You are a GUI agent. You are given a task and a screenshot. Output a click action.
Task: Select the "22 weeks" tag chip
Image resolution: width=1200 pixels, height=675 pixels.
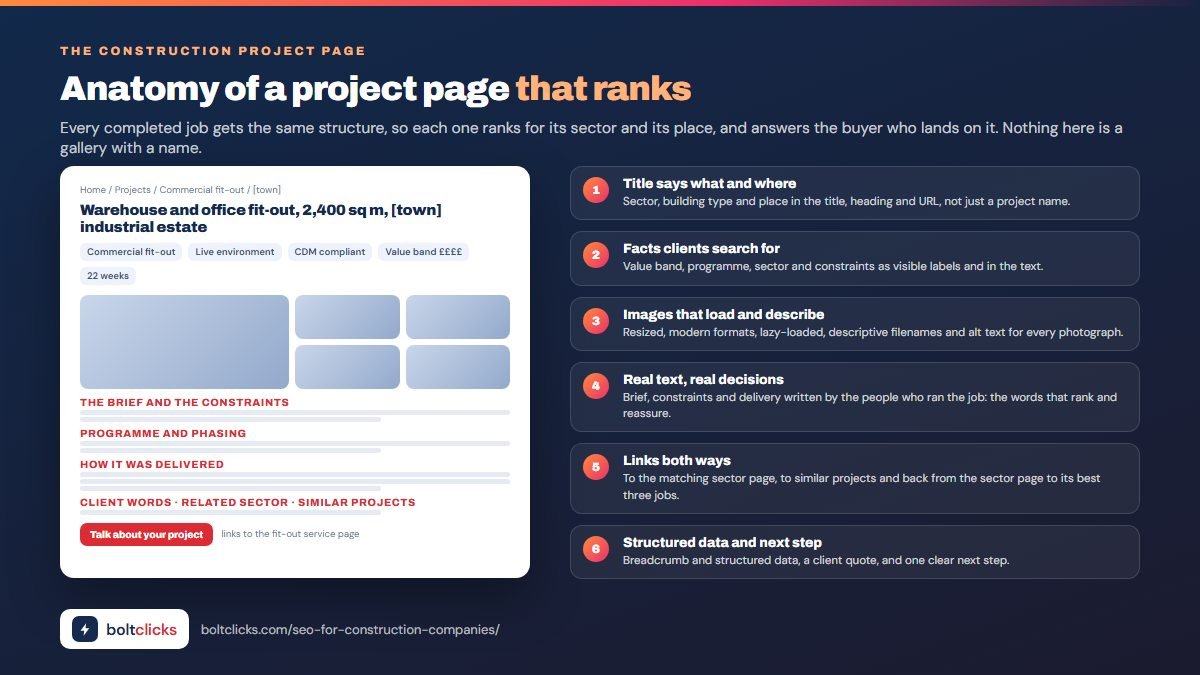pos(108,276)
